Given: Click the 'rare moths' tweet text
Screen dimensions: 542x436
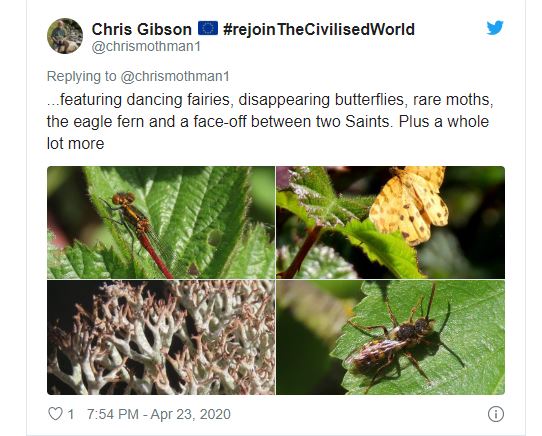Looking at the screenshot, I should tap(452, 100).
